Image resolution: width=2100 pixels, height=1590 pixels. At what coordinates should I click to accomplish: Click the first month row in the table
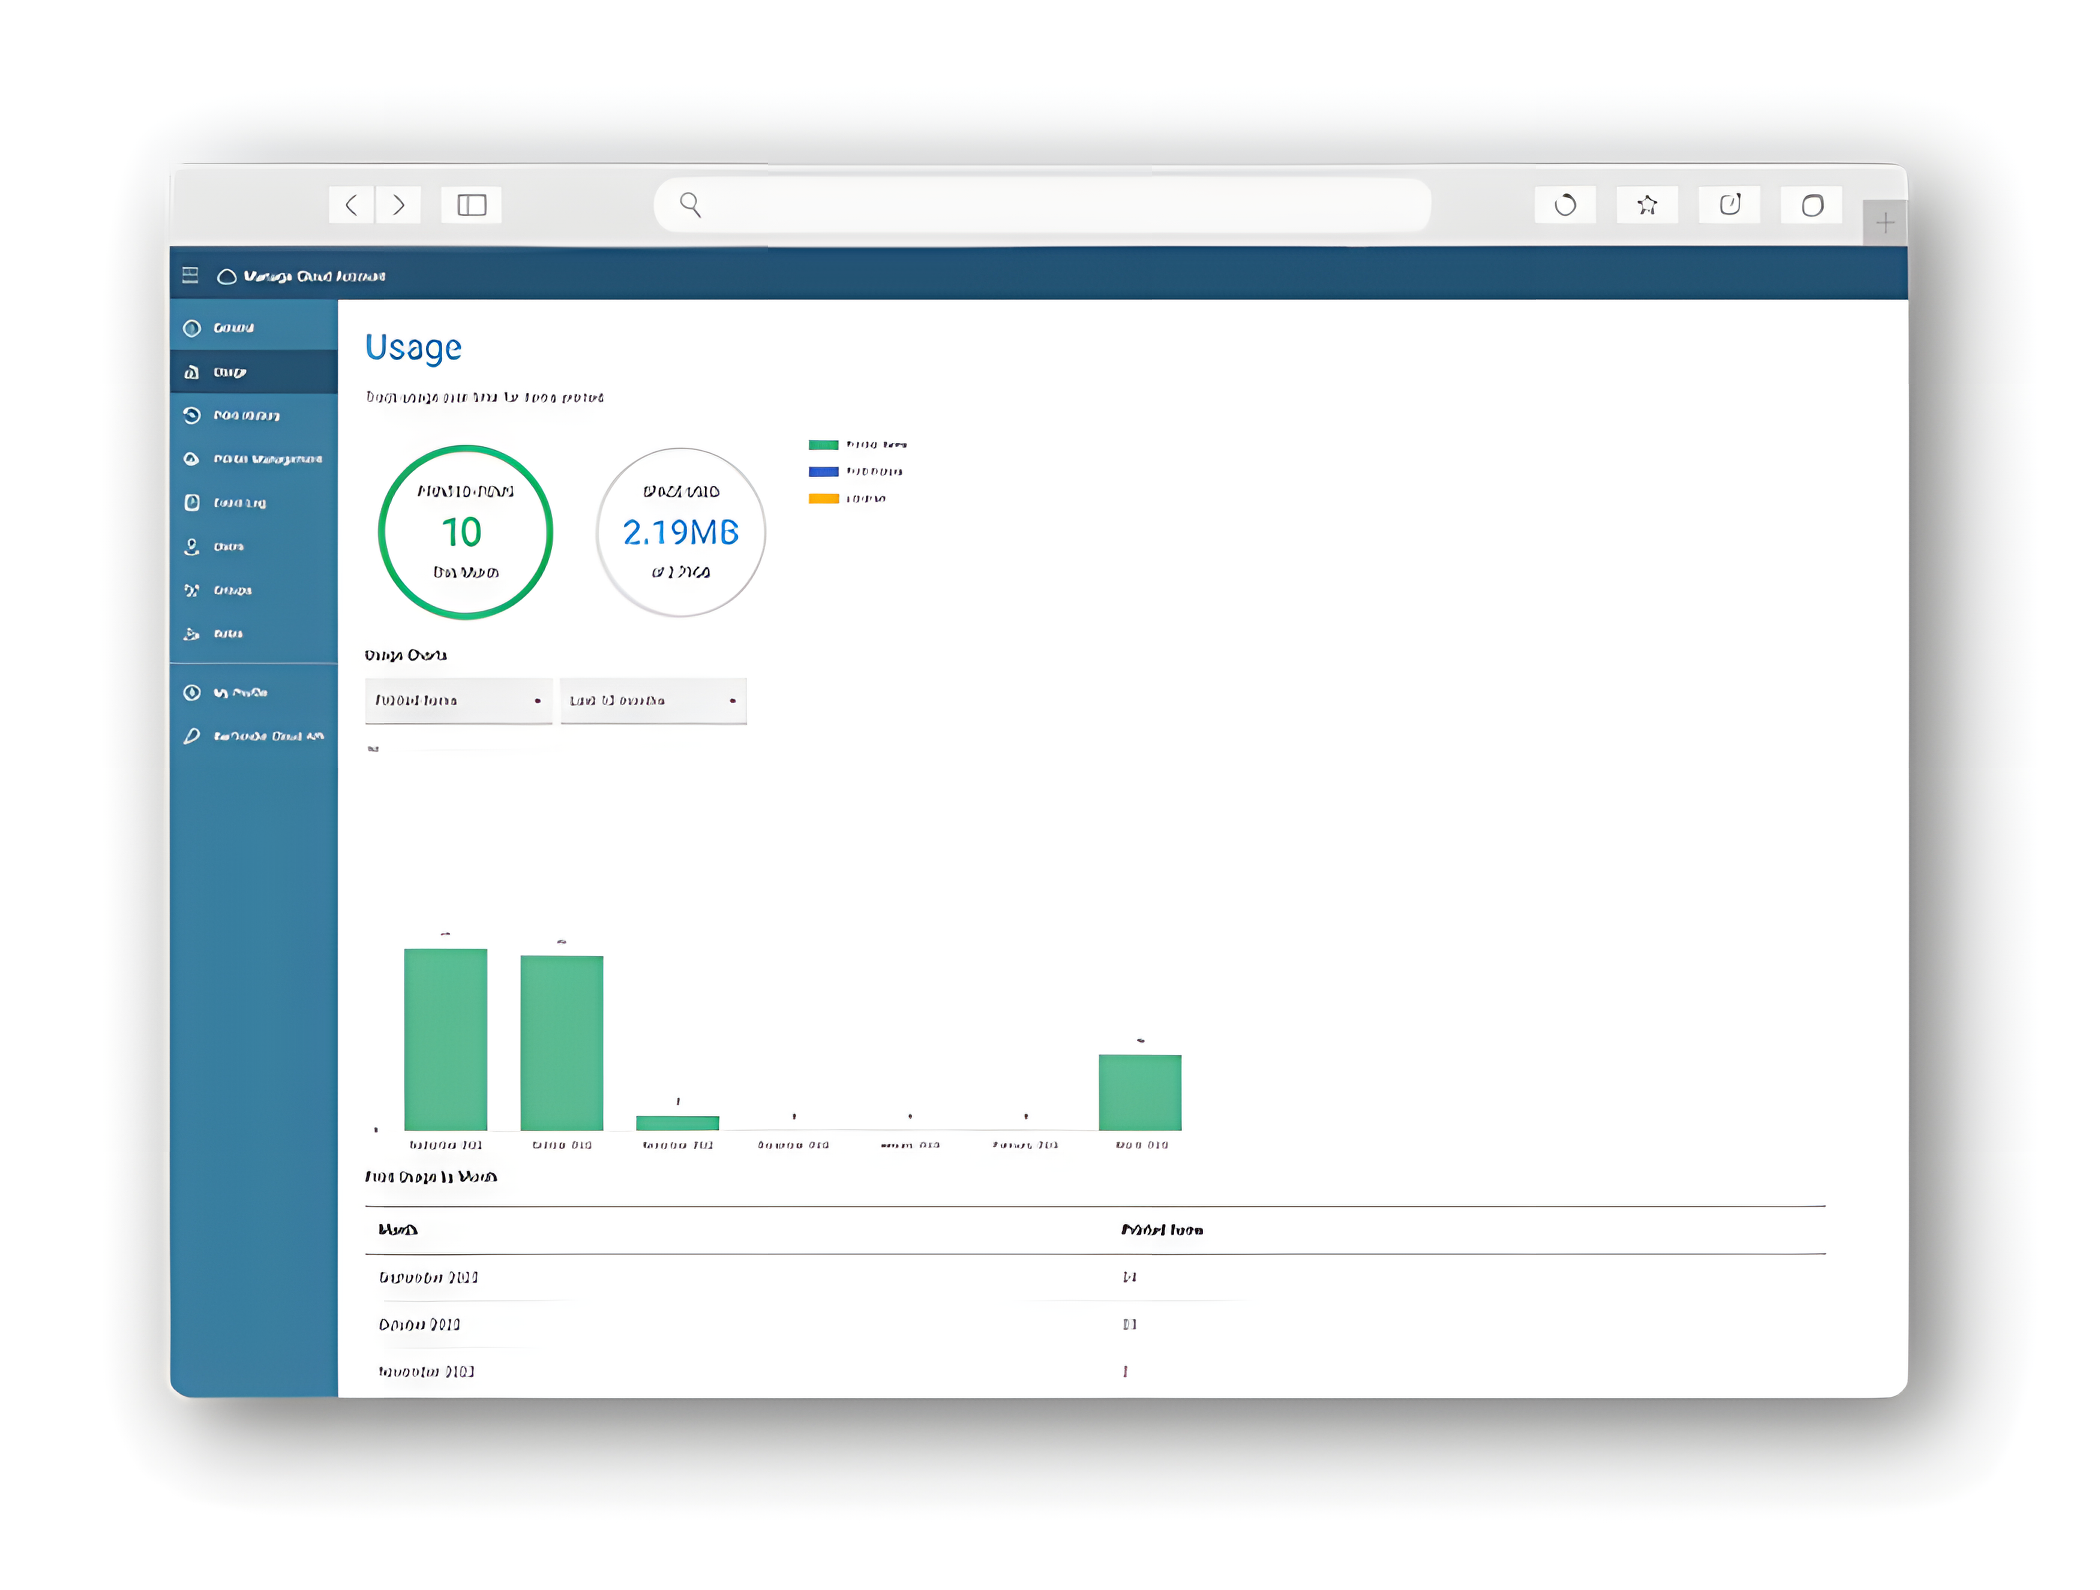[x=428, y=1277]
